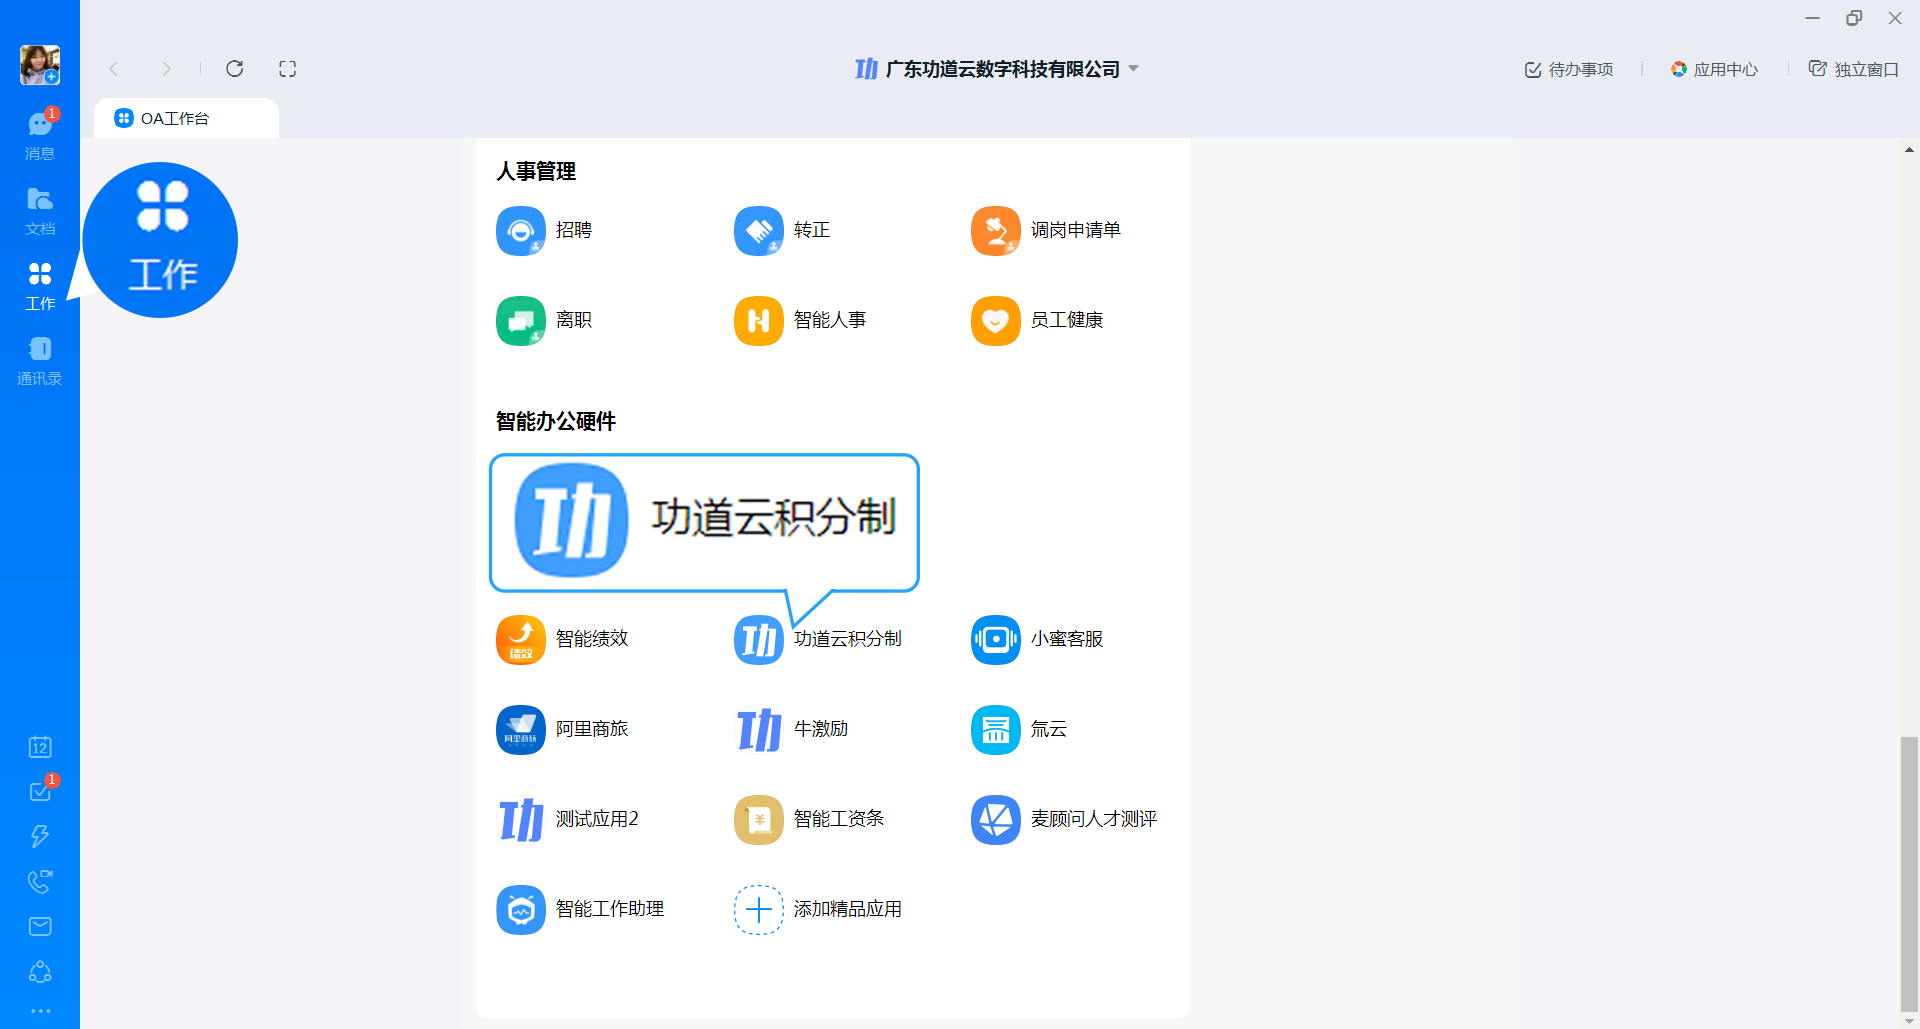Select 通讯录 contacts in sidebar
The image size is (1920, 1029).
(x=40, y=359)
